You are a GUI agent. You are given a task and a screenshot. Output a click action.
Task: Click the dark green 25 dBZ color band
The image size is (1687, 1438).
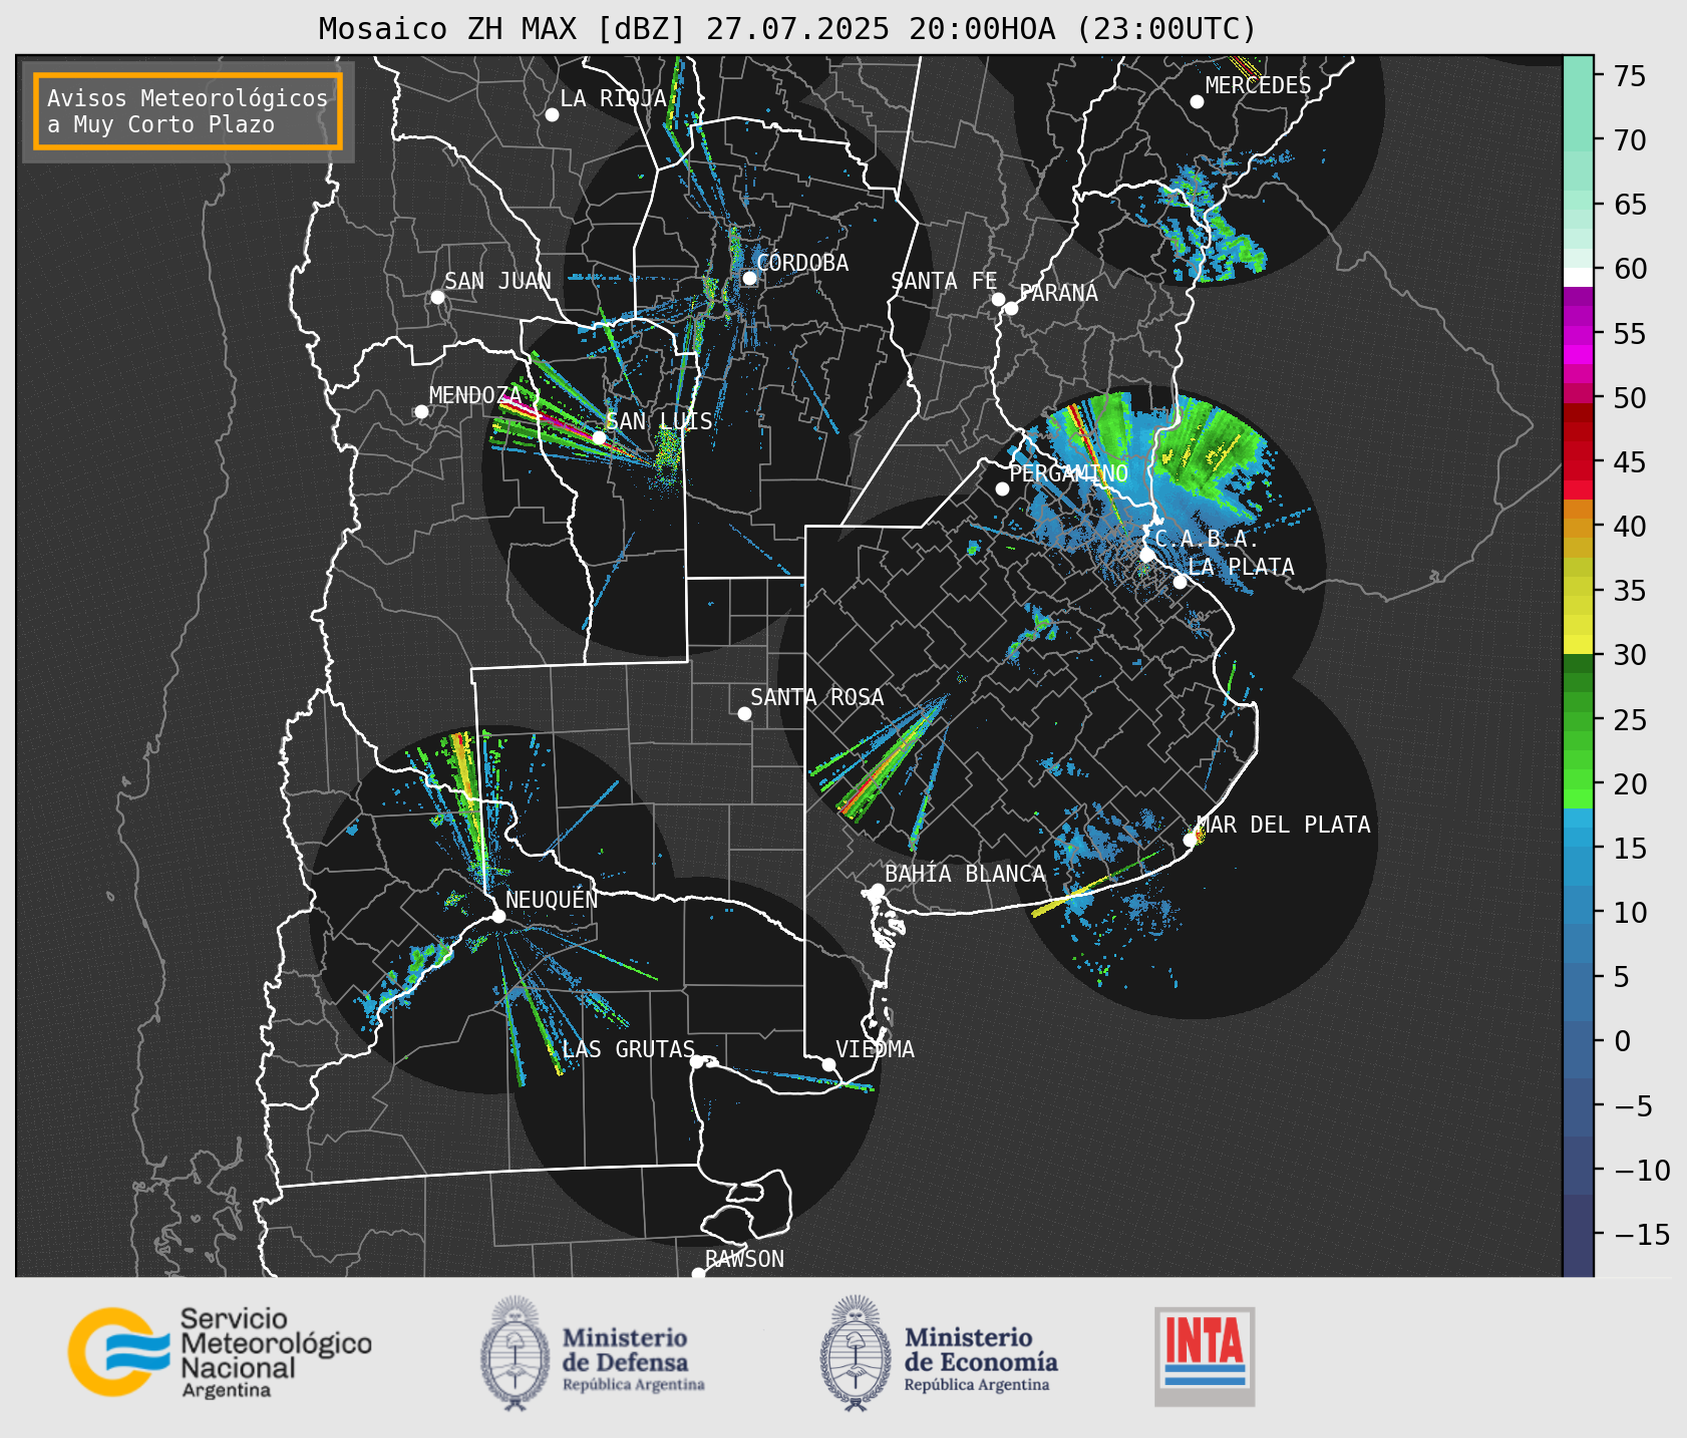point(1578,720)
